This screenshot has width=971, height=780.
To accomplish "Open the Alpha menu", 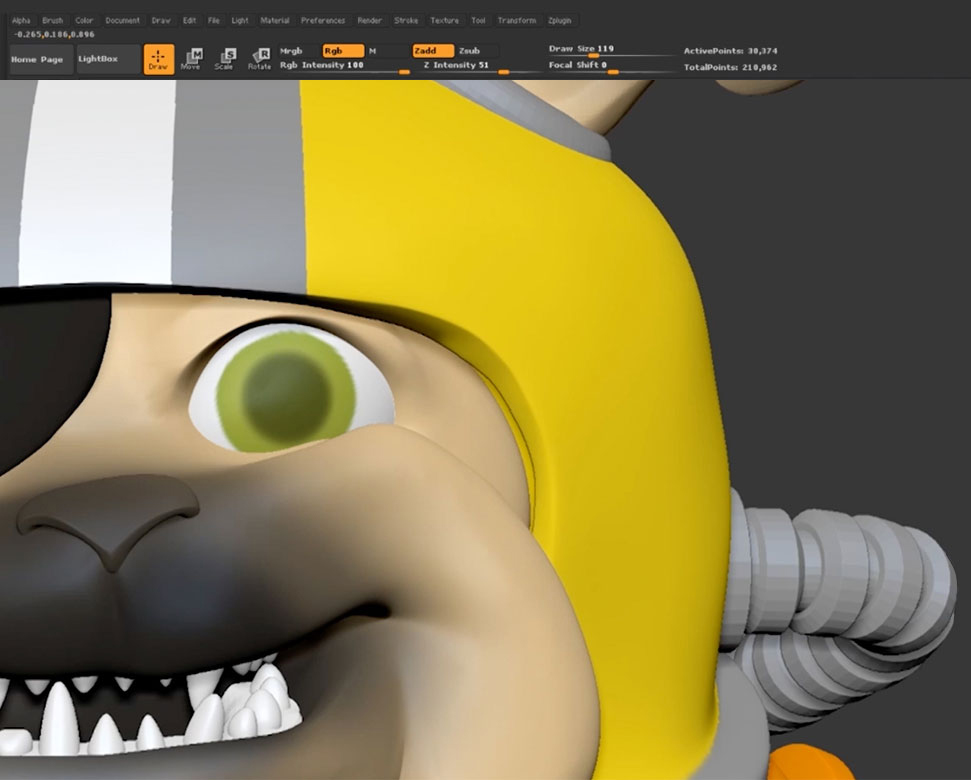I will 22,20.
